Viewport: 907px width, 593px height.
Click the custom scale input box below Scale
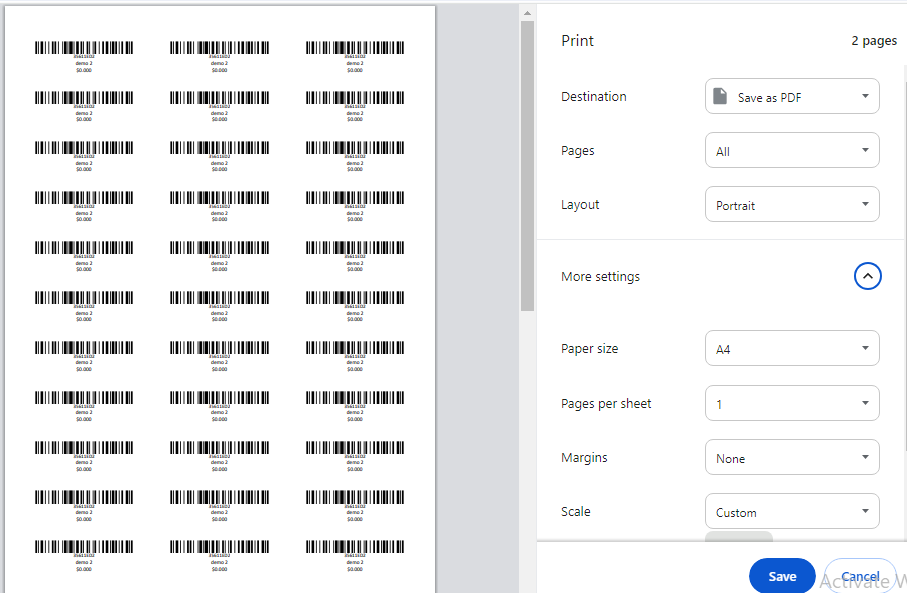click(x=739, y=537)
